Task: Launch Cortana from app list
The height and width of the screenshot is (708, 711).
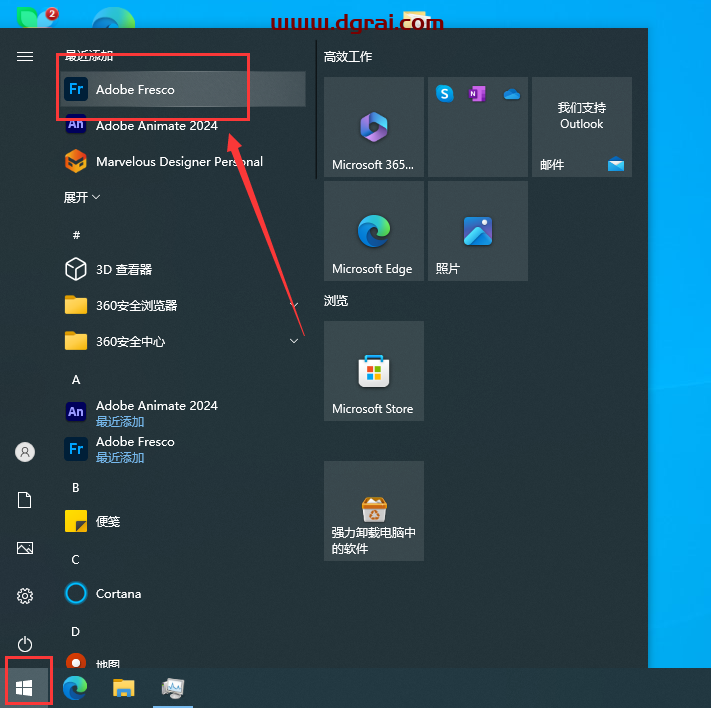Action: click(118, 593)
